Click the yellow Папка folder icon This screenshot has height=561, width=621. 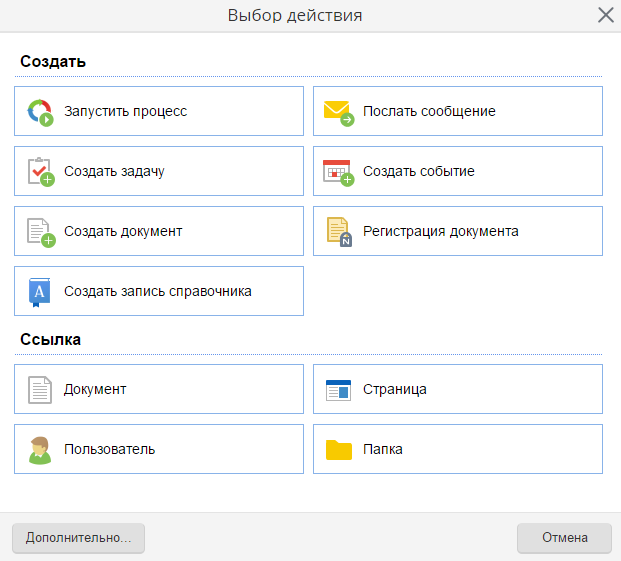[x=339, y=450]
